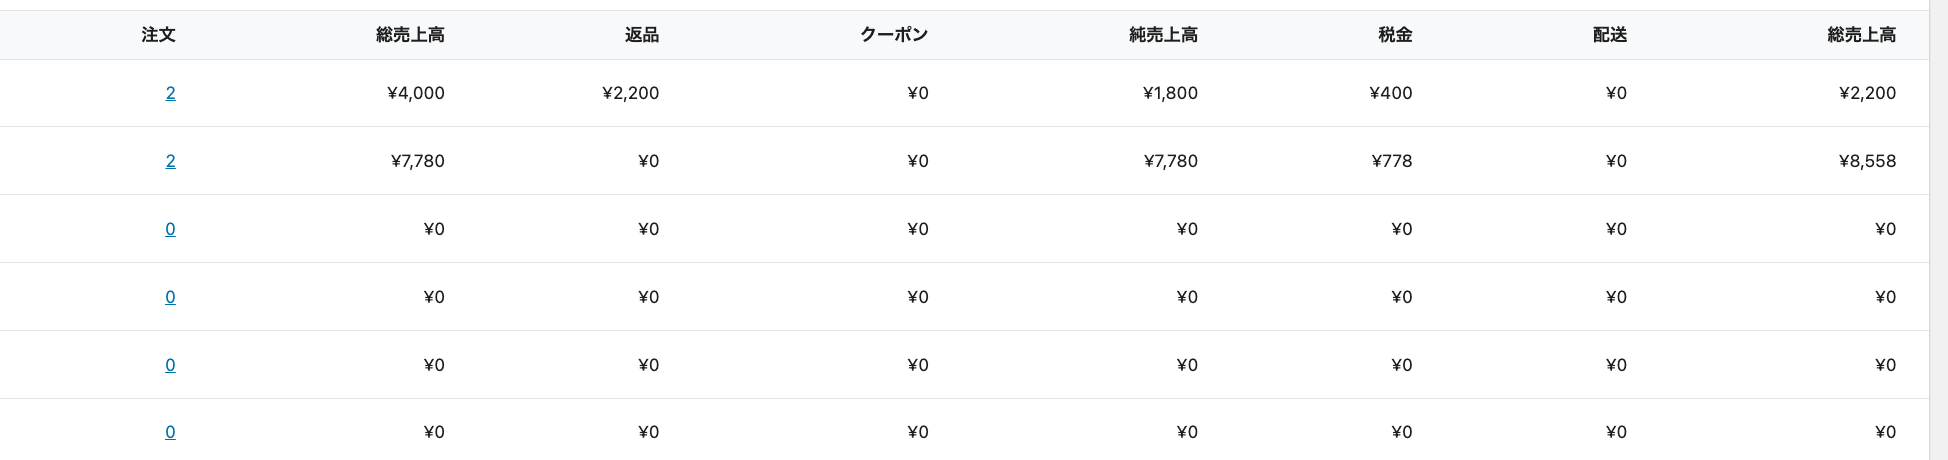1948x460 pixels.
Task: Click ¥2,200 total in the ¥400 tax row
Action: point(1867,93)
